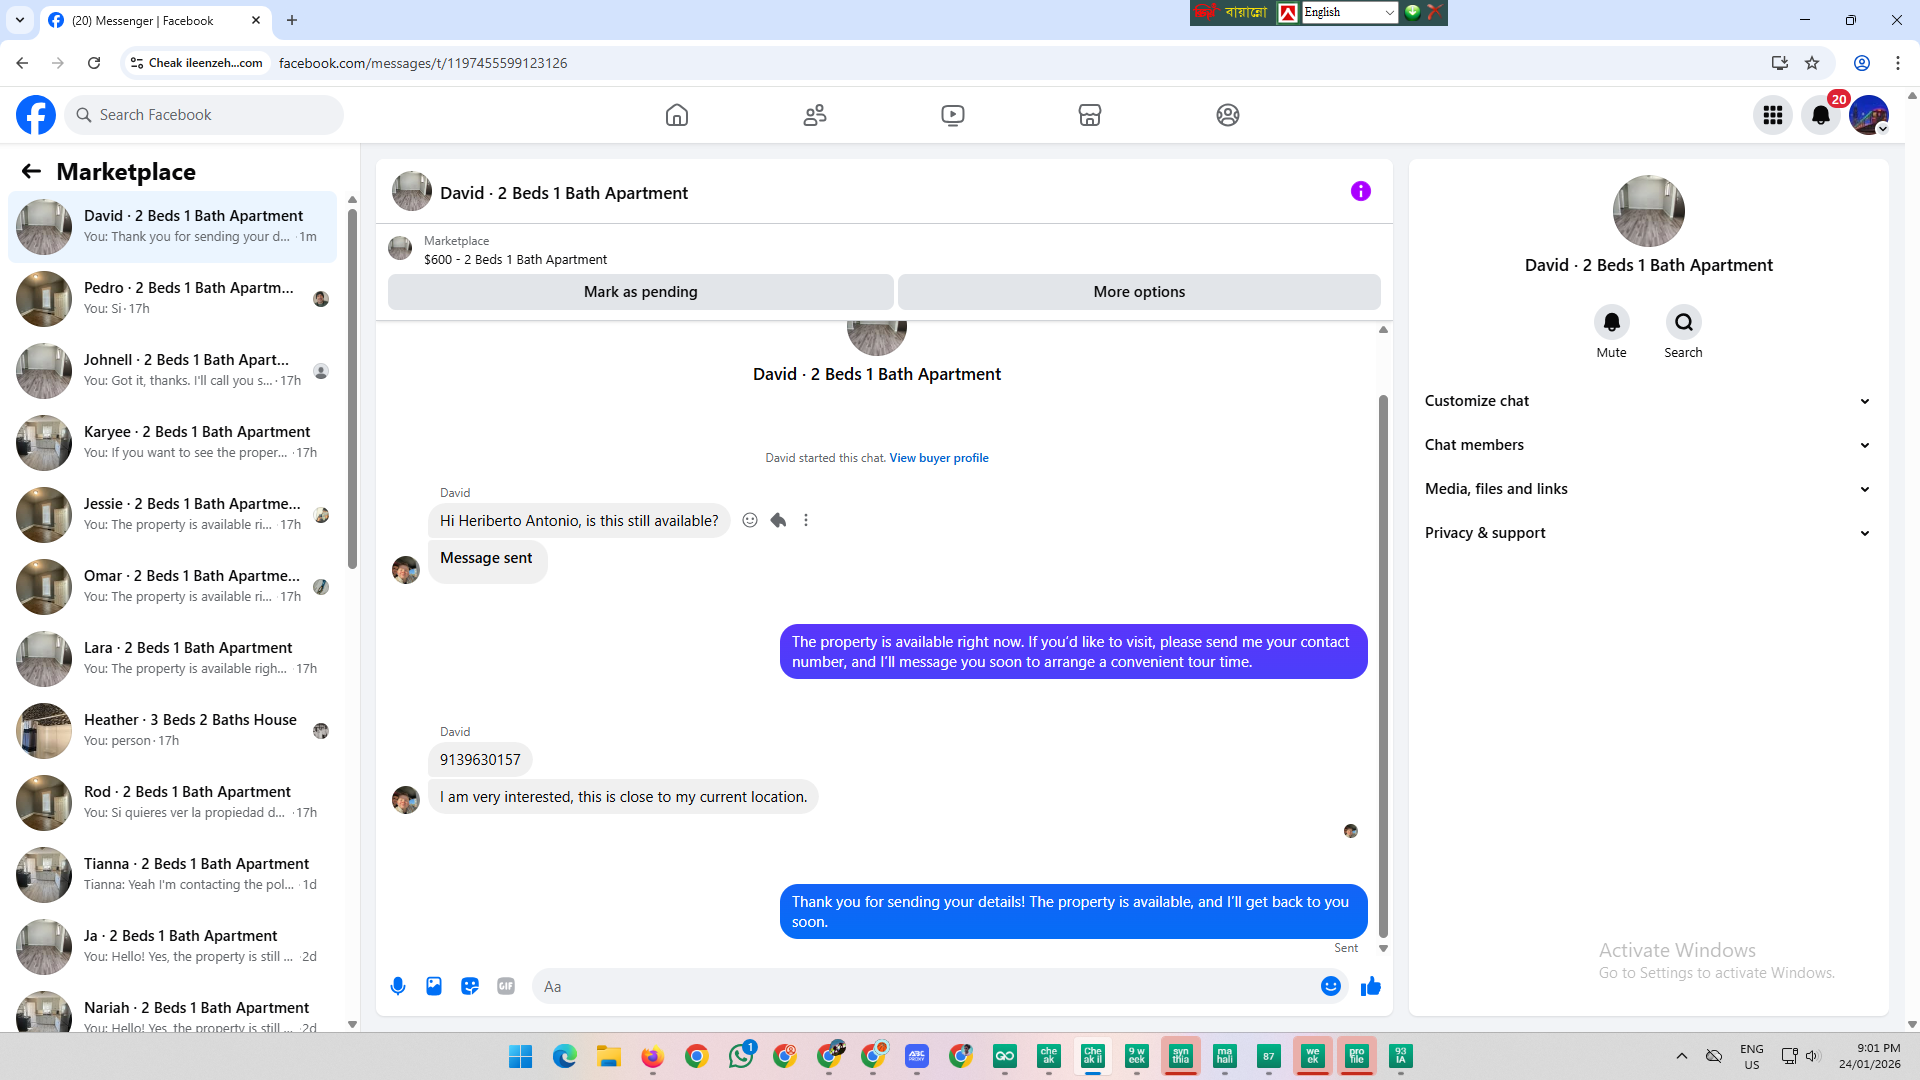1920x1080 pixels.
Task: Expand Media, files and links section
Action: (x=1647, y=489)
